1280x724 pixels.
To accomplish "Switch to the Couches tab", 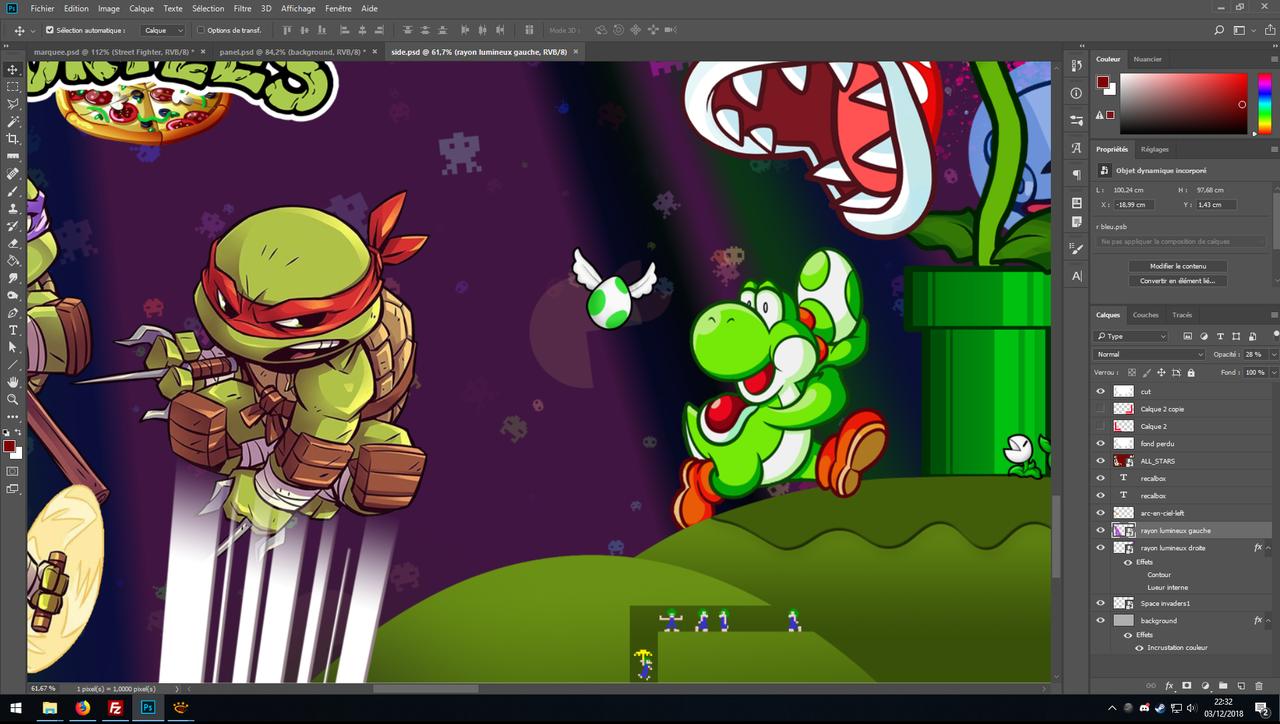I will click(1145, 315).
